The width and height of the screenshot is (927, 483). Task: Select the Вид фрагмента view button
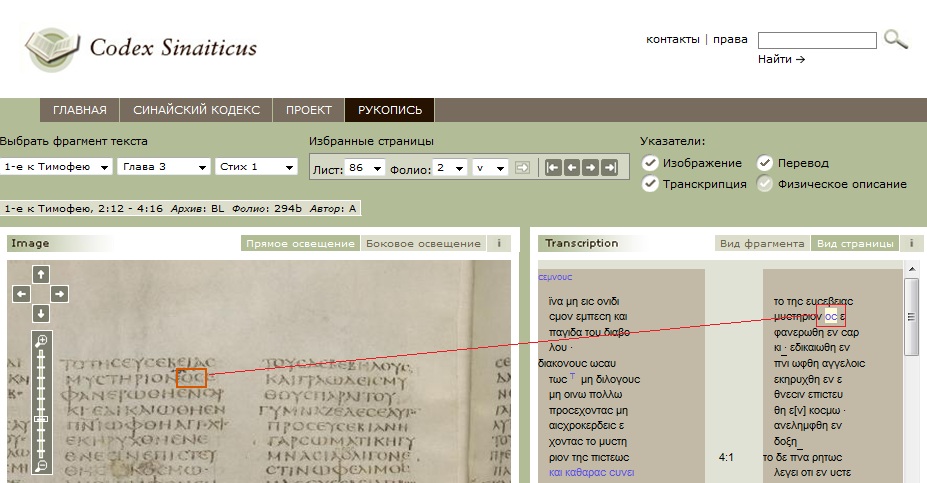pos(763,243)
